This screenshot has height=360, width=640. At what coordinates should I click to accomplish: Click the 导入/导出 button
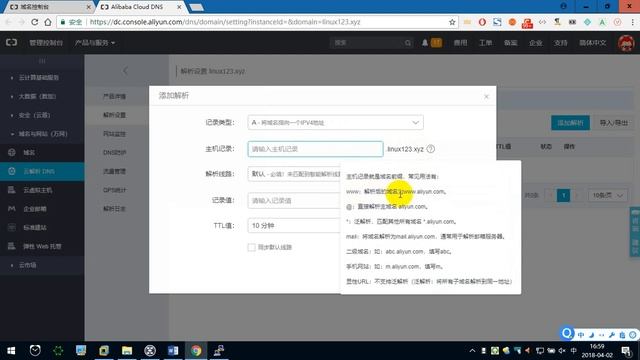coord(613,122)
